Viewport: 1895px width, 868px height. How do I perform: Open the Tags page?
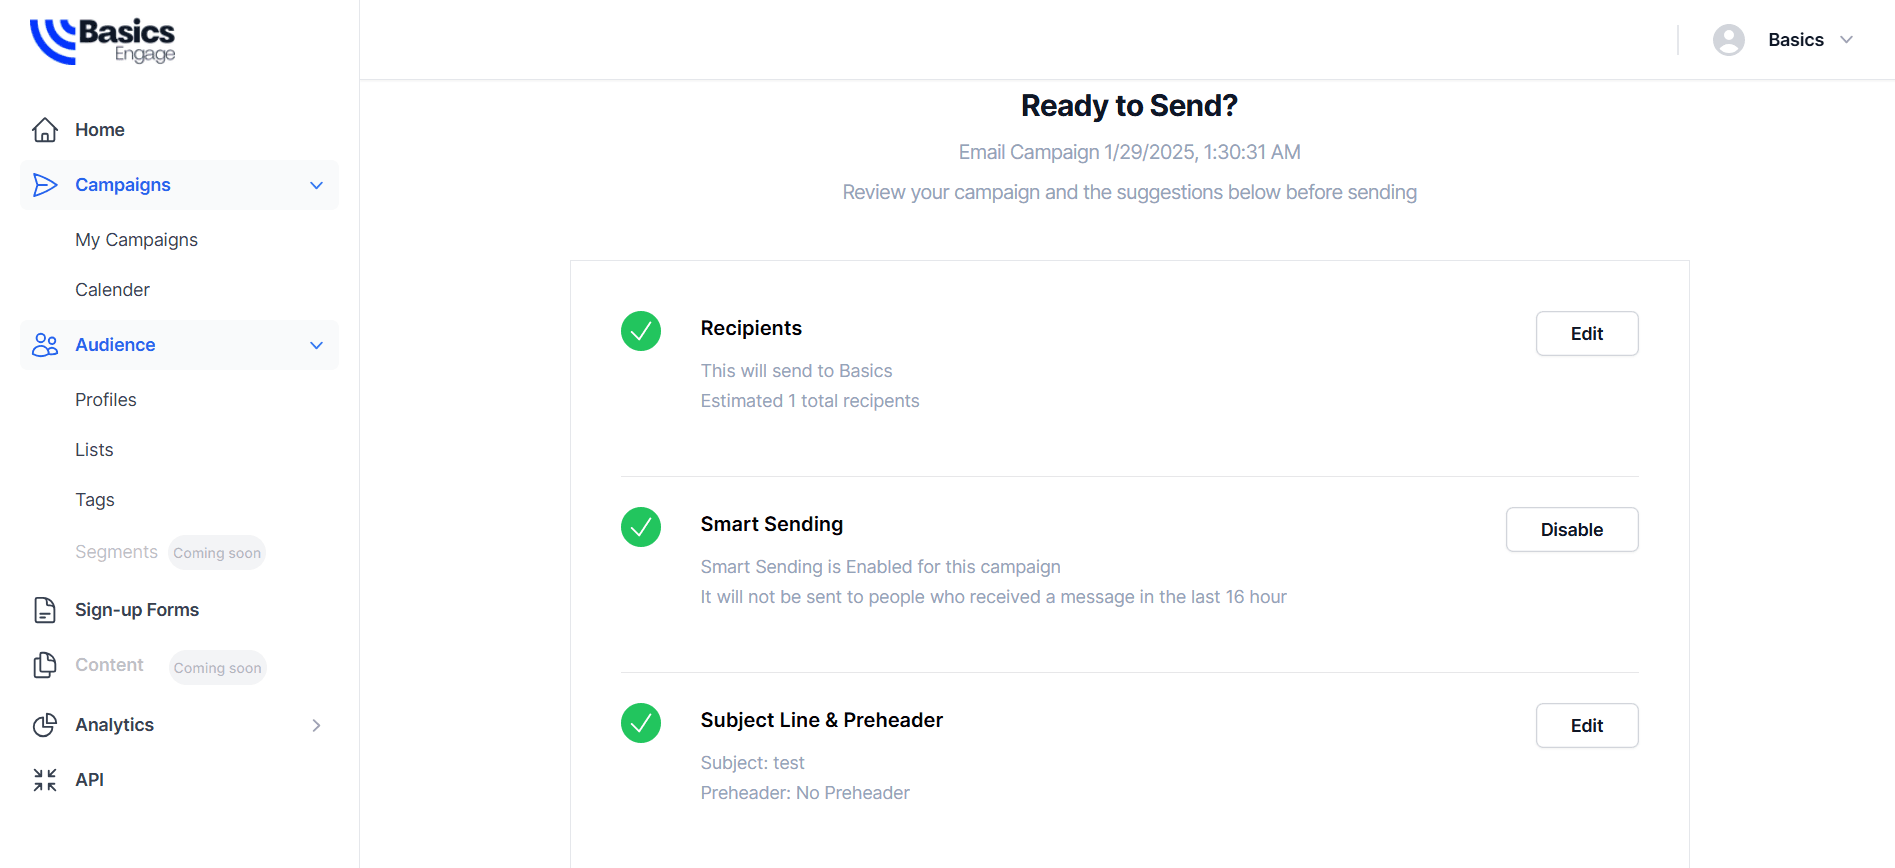pyautogui.click(x=95, y=500)
